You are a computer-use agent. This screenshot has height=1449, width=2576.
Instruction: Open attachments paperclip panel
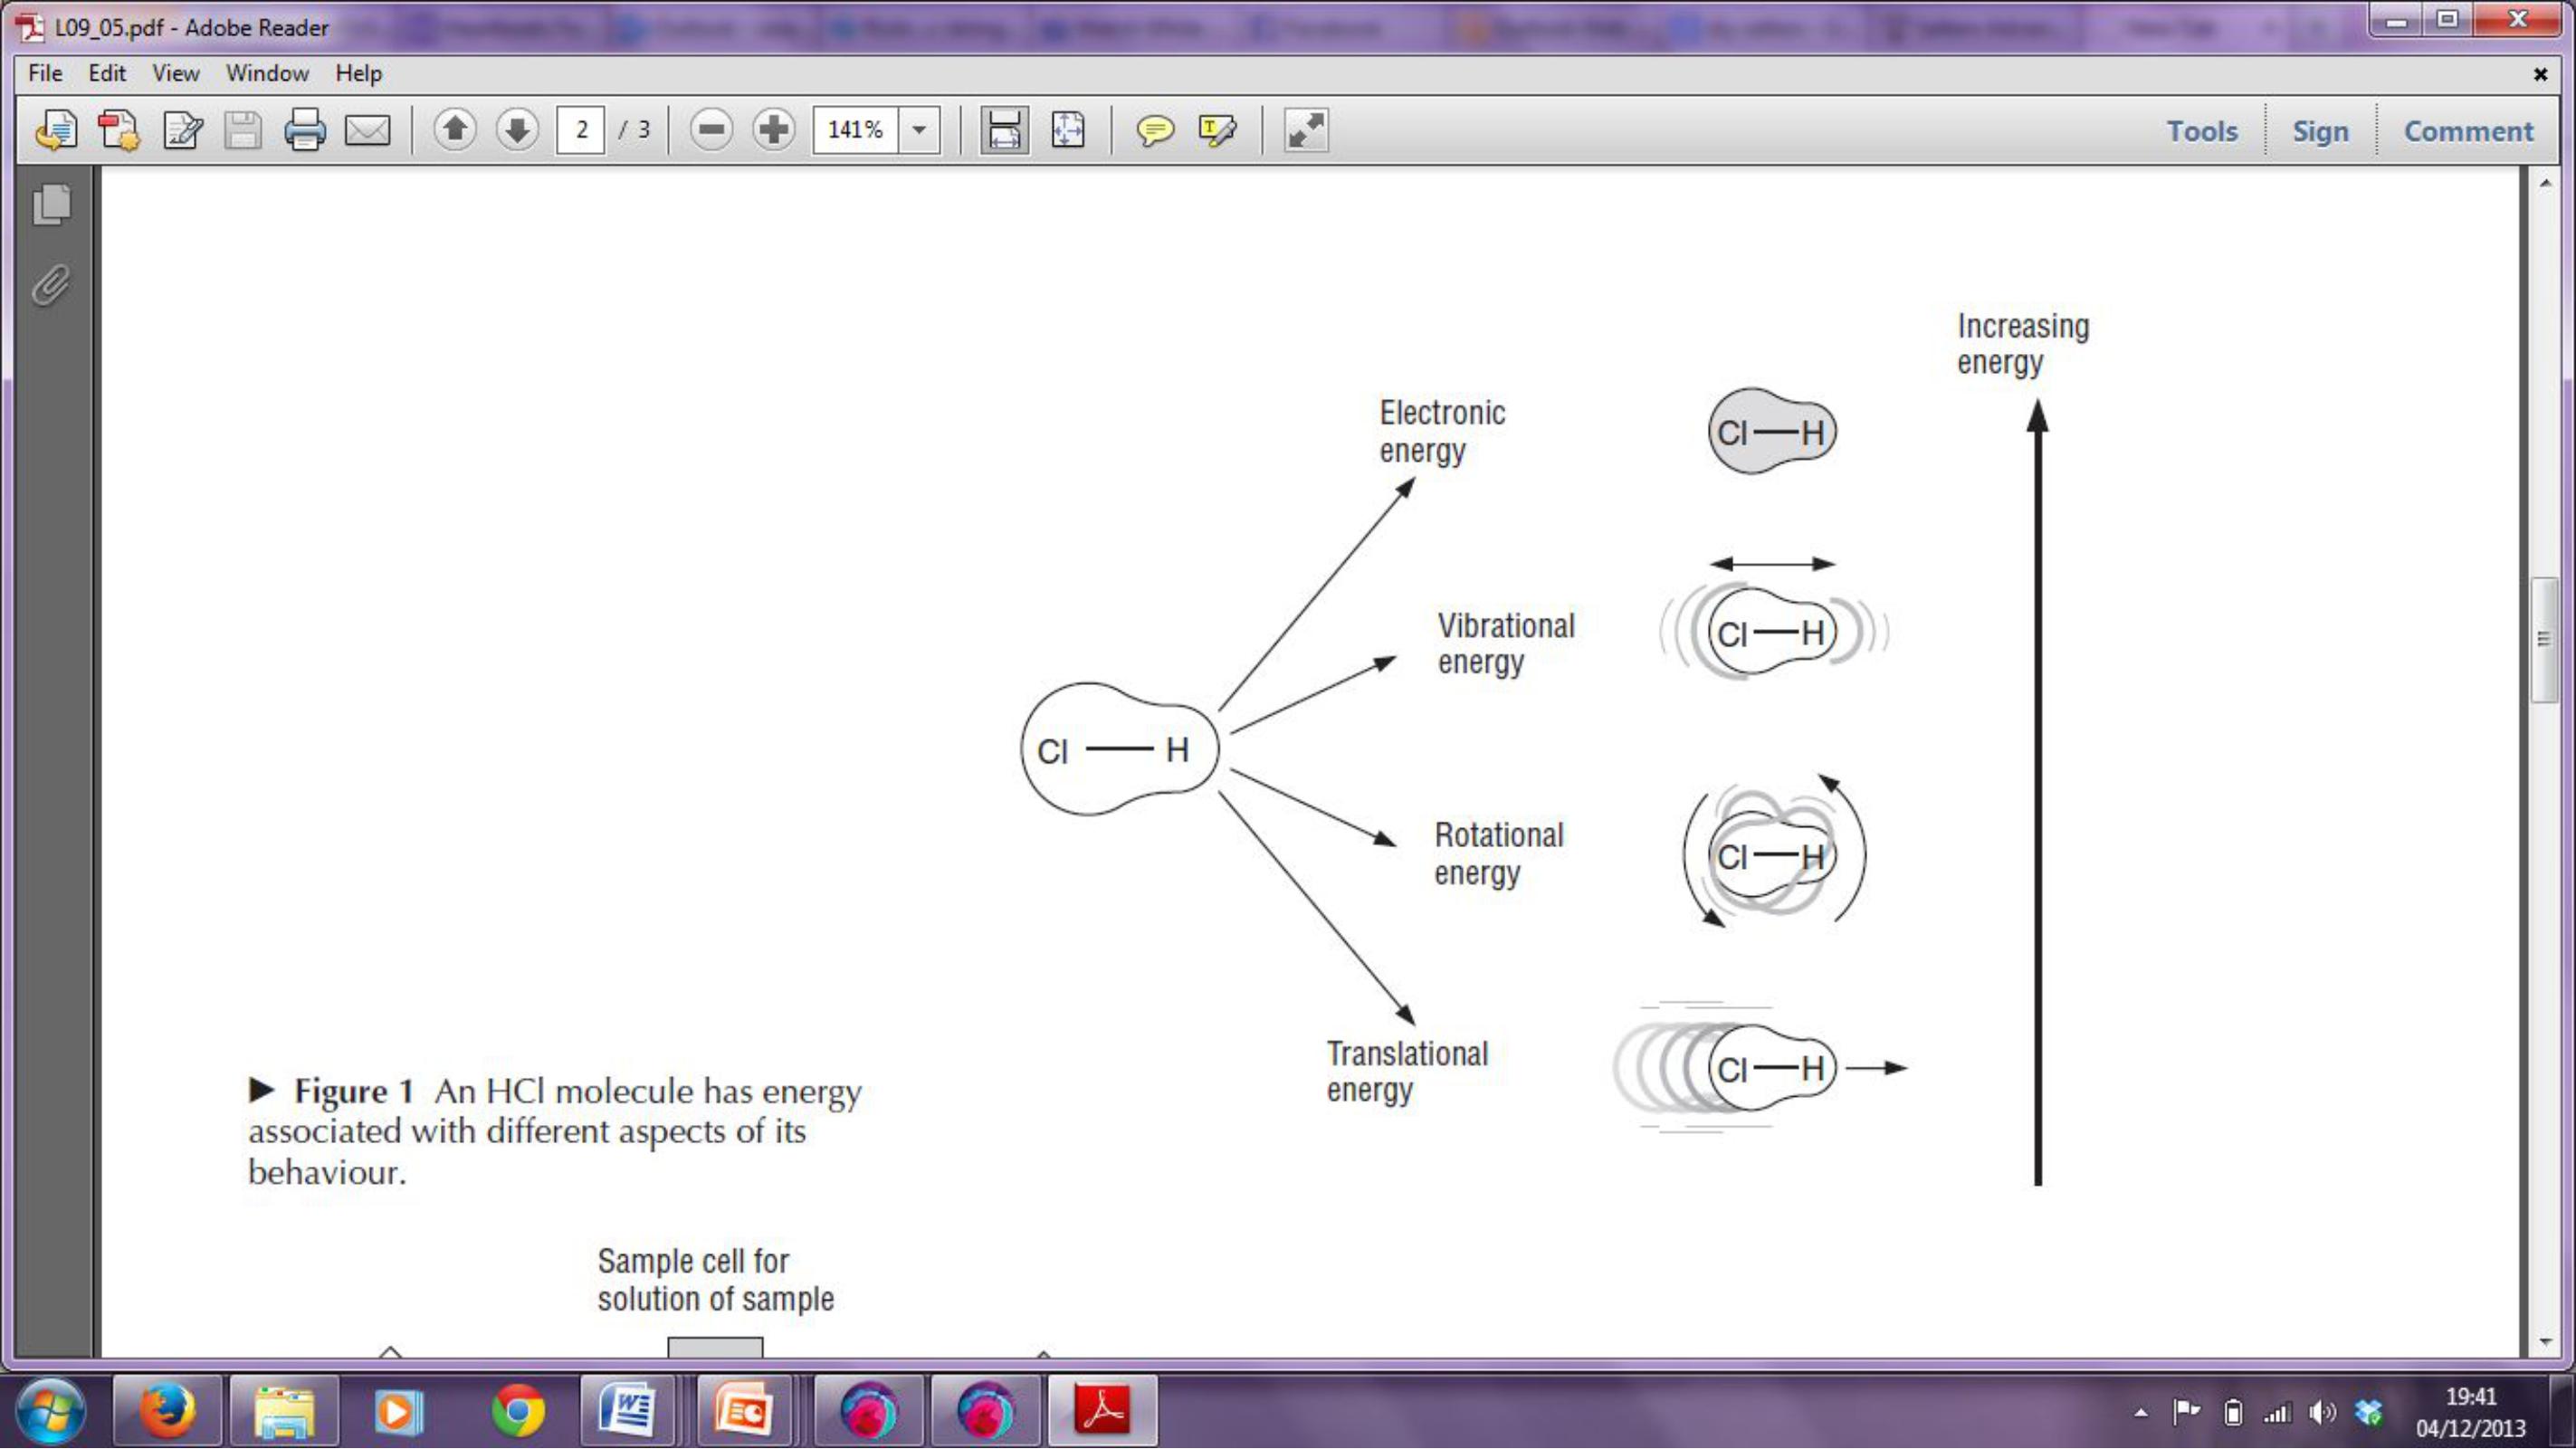51,286
